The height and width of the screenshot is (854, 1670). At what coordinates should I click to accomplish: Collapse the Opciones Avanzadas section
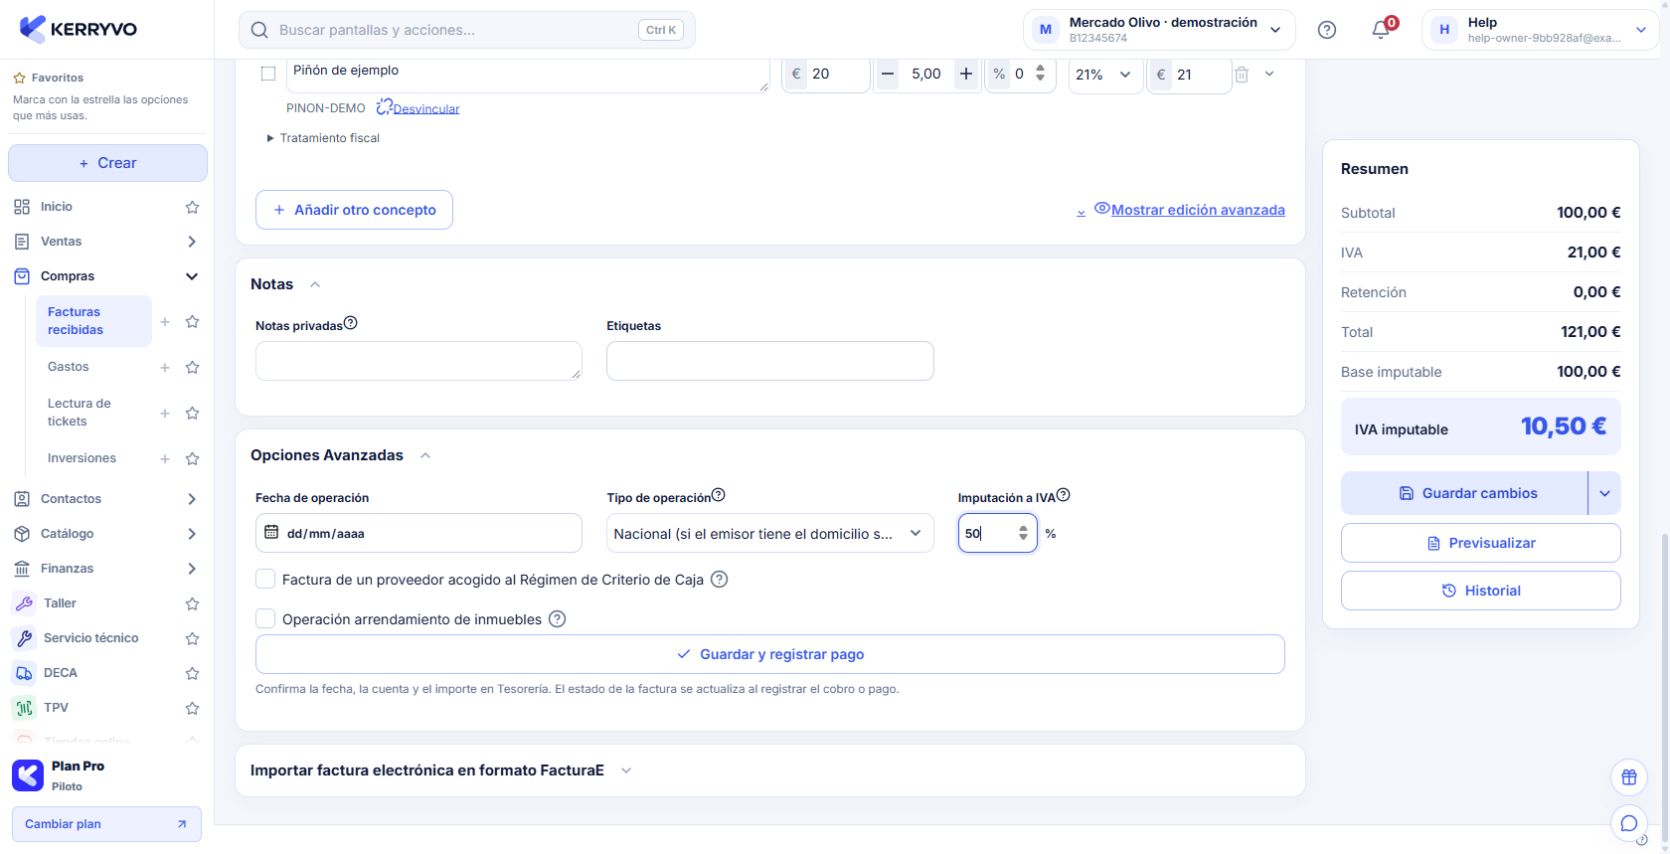(x=425, y=456)
